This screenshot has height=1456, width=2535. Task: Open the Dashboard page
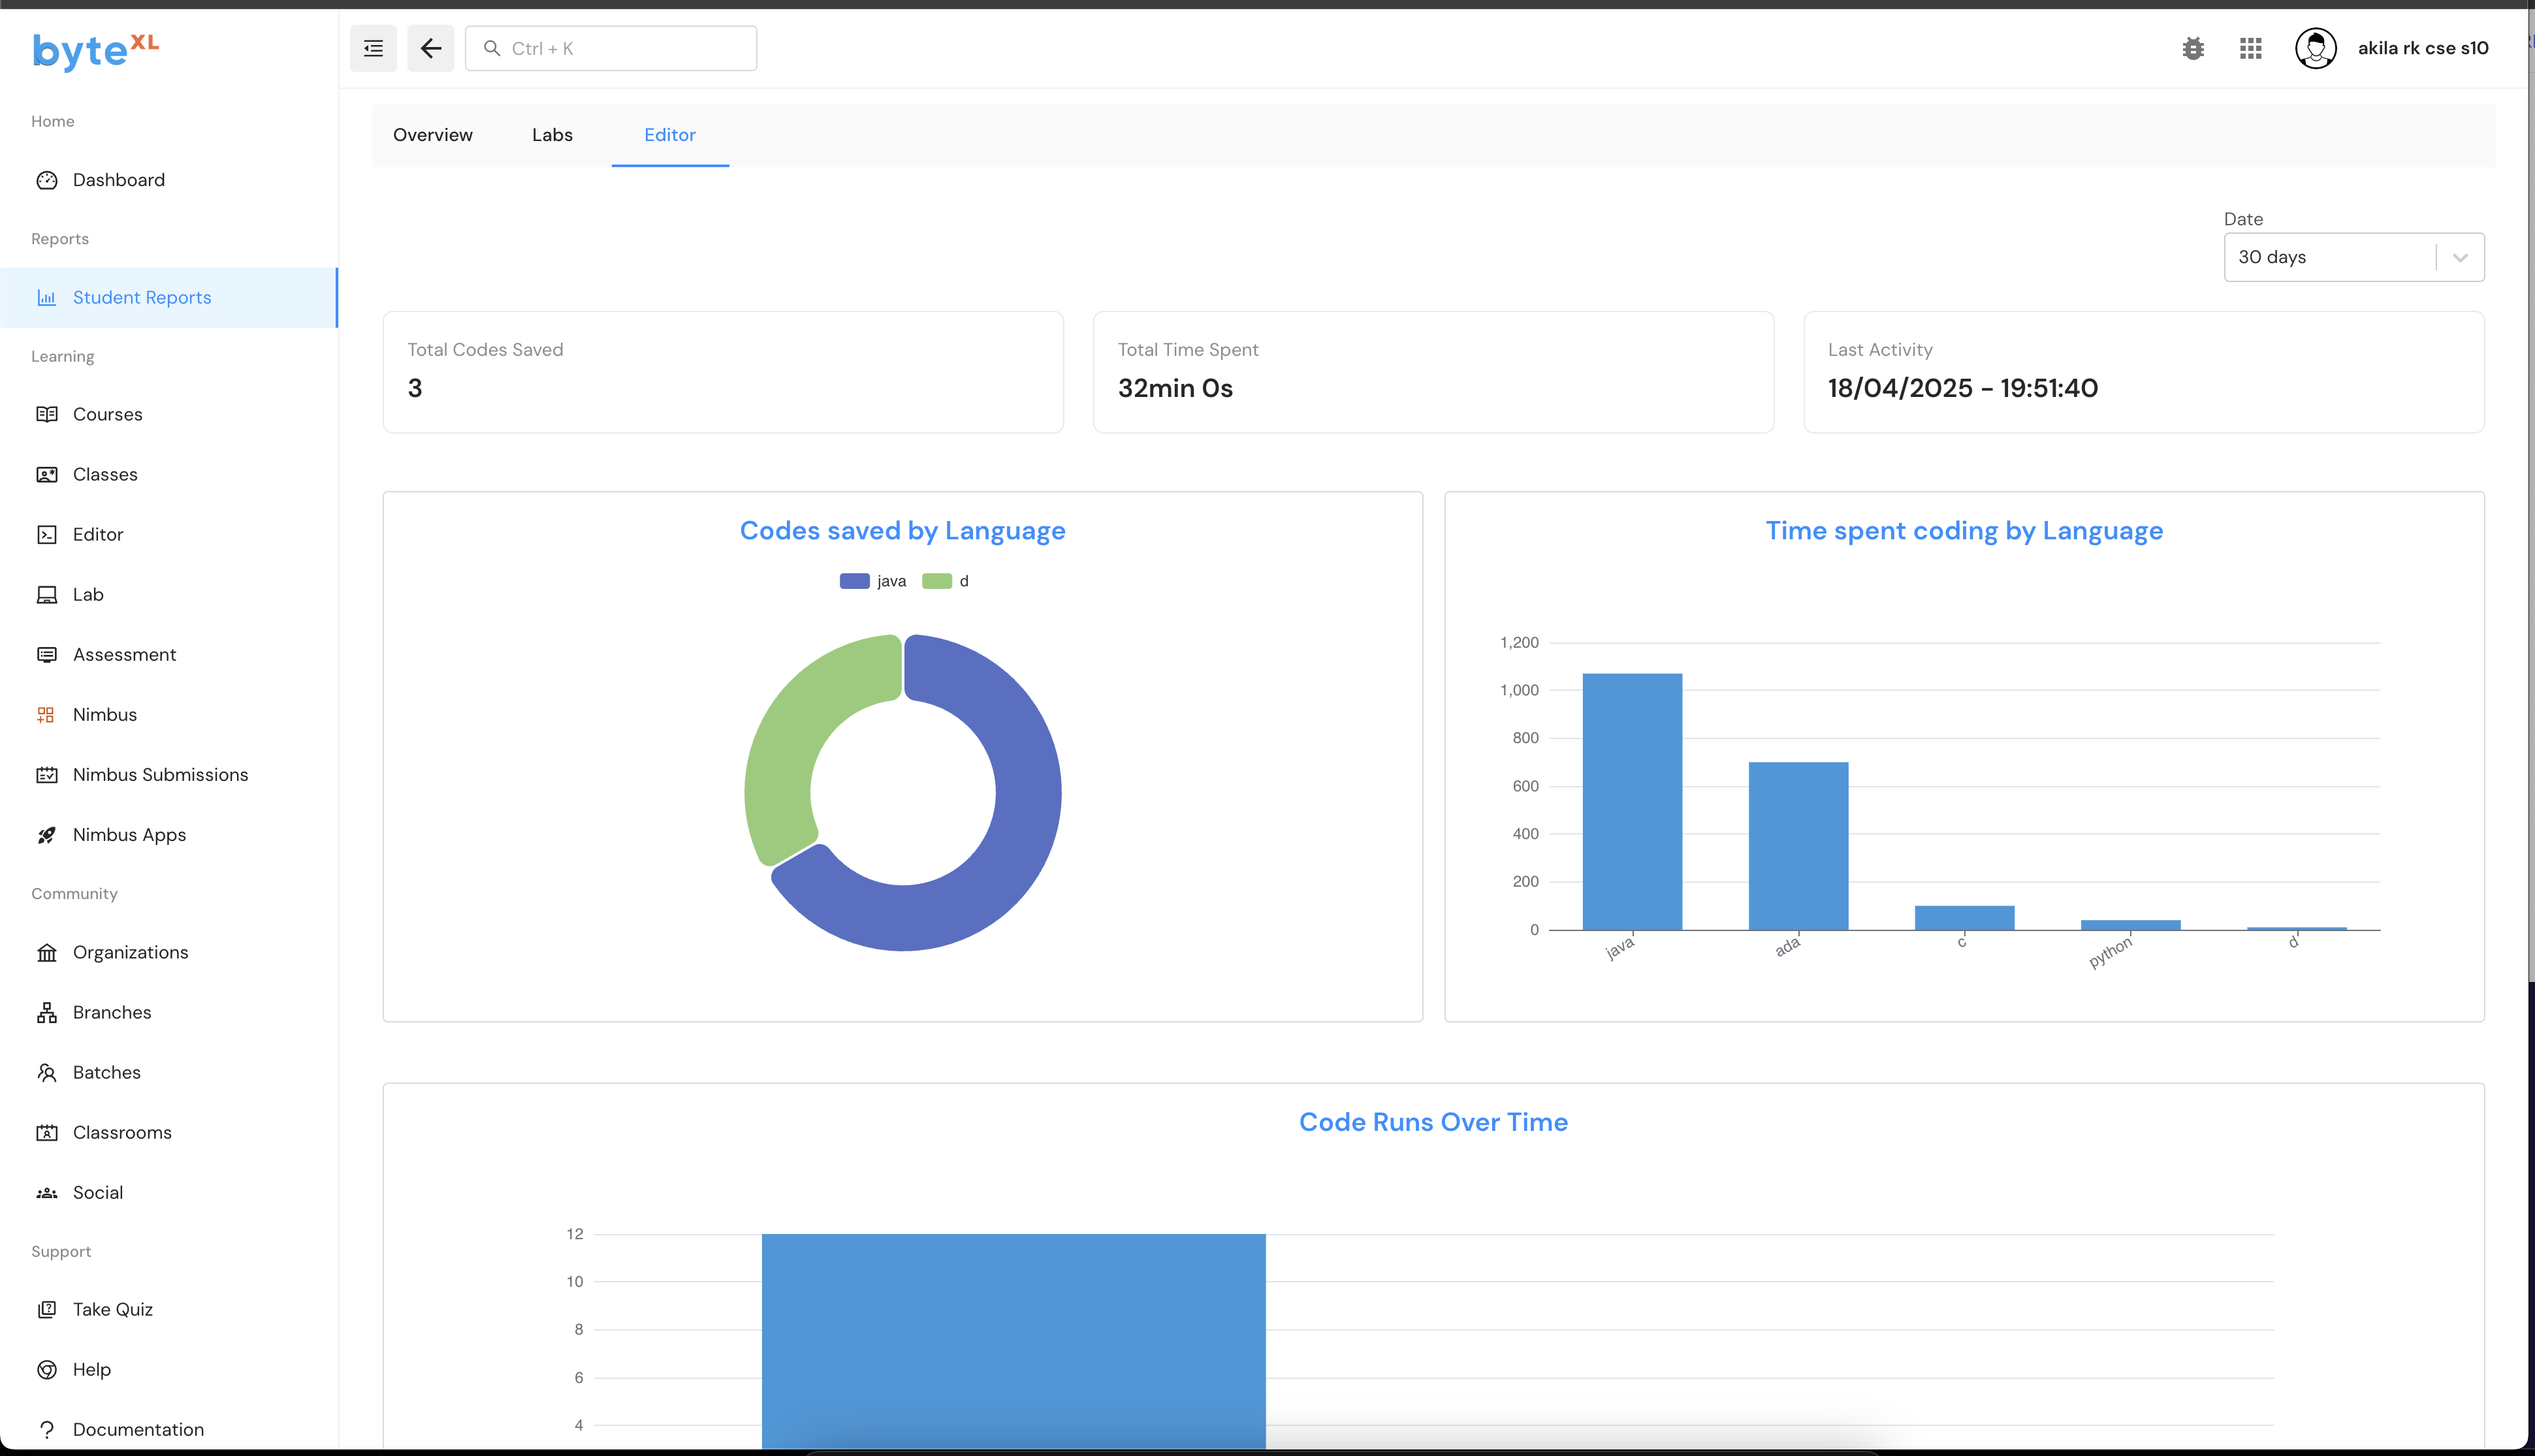(x=118, y=180)
